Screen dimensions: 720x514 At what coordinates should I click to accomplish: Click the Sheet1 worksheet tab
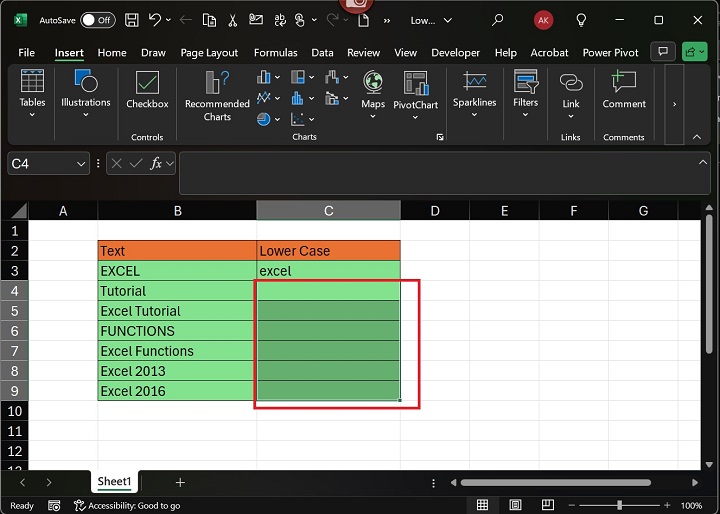(x=114, y=482)
